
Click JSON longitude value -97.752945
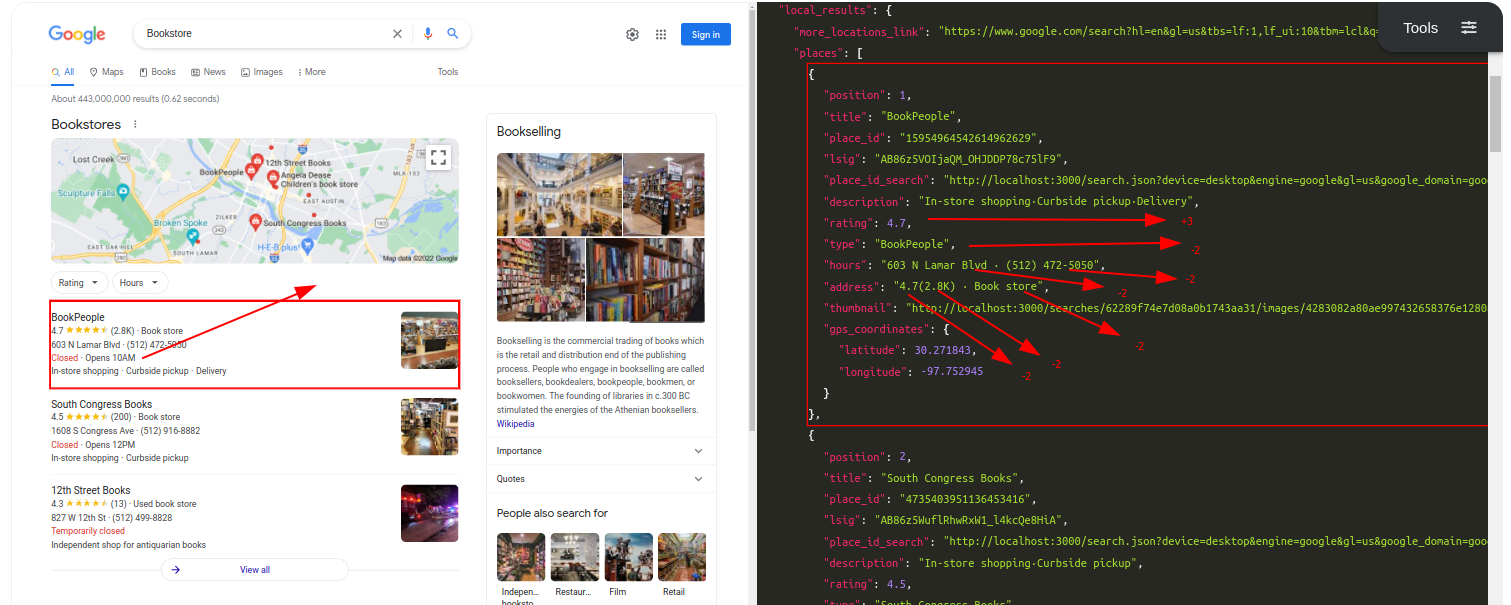[951, 372]
